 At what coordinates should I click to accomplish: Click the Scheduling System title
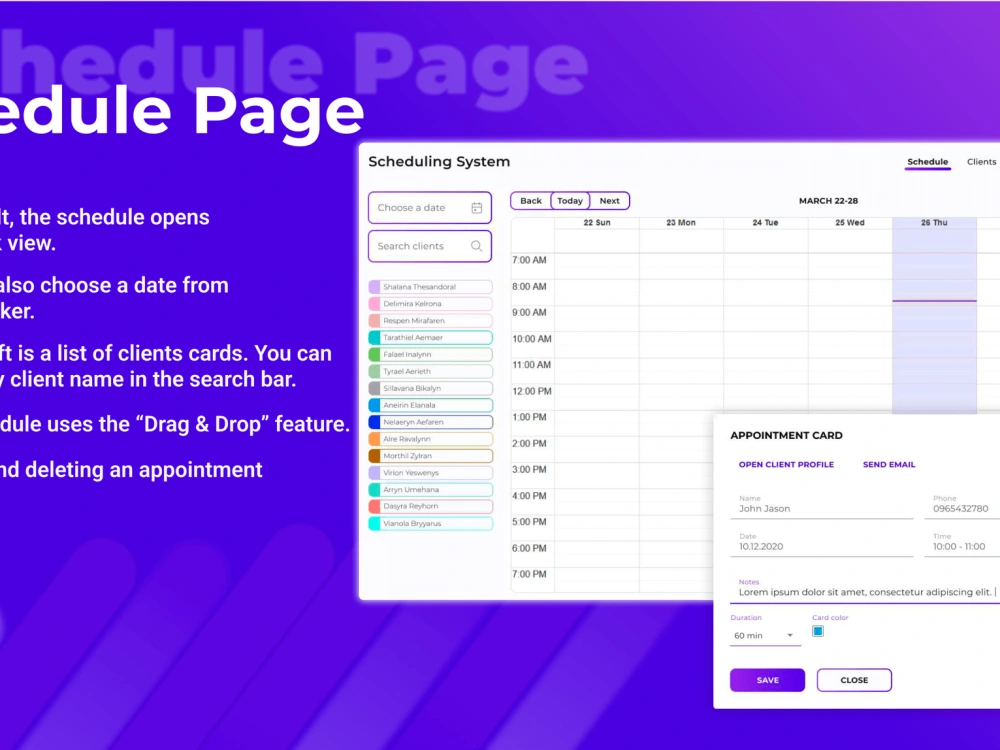pos(439,162)
